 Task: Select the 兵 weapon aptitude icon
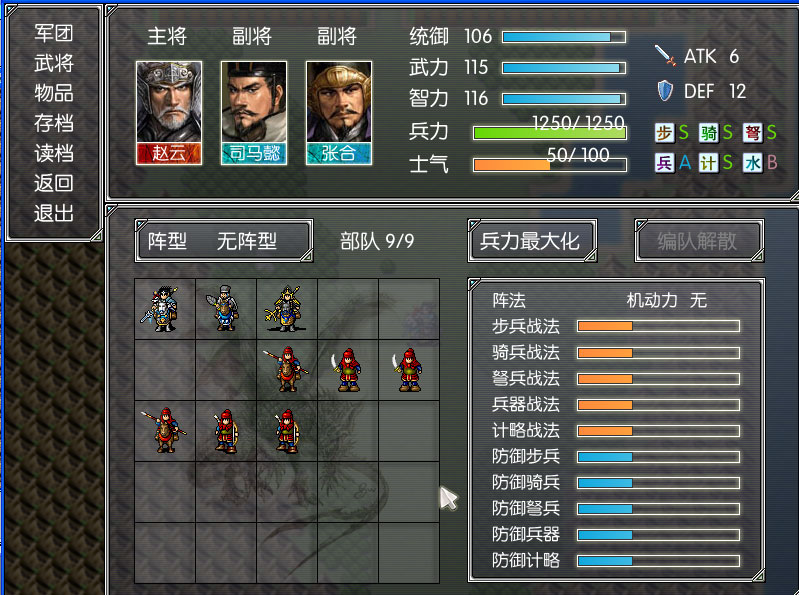coord(664,163)
